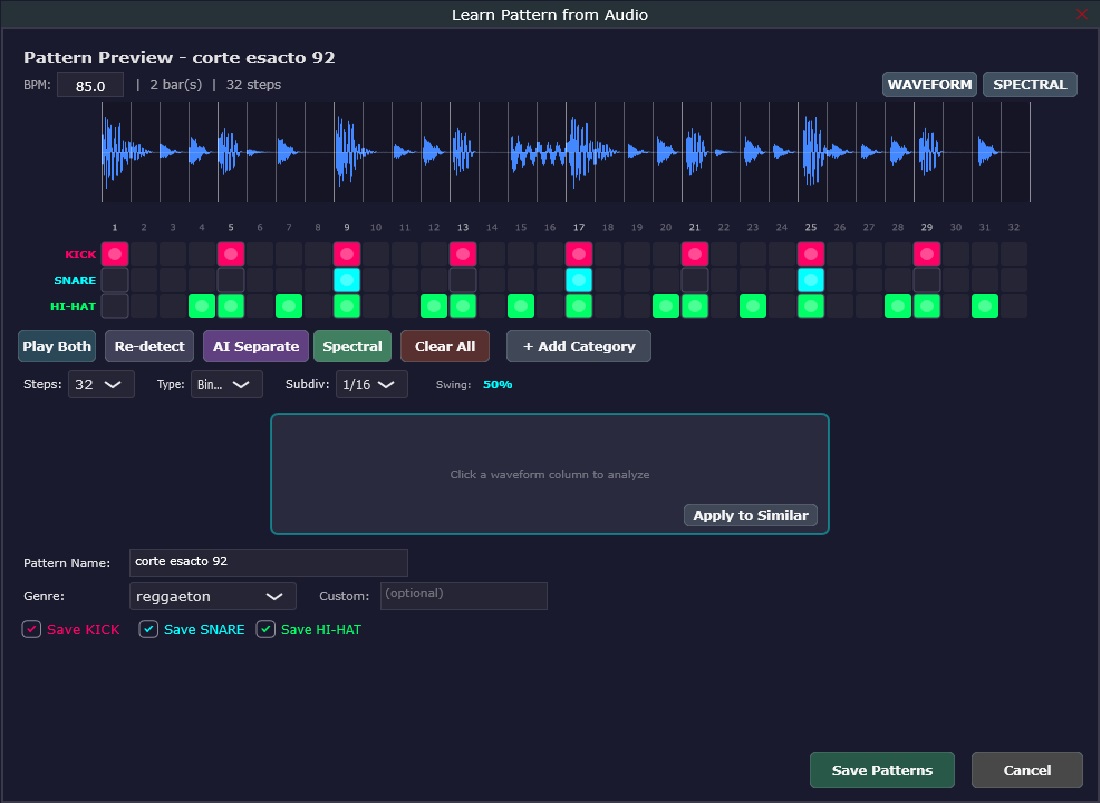Switch to WAVEFORM view

pos(930,84)
